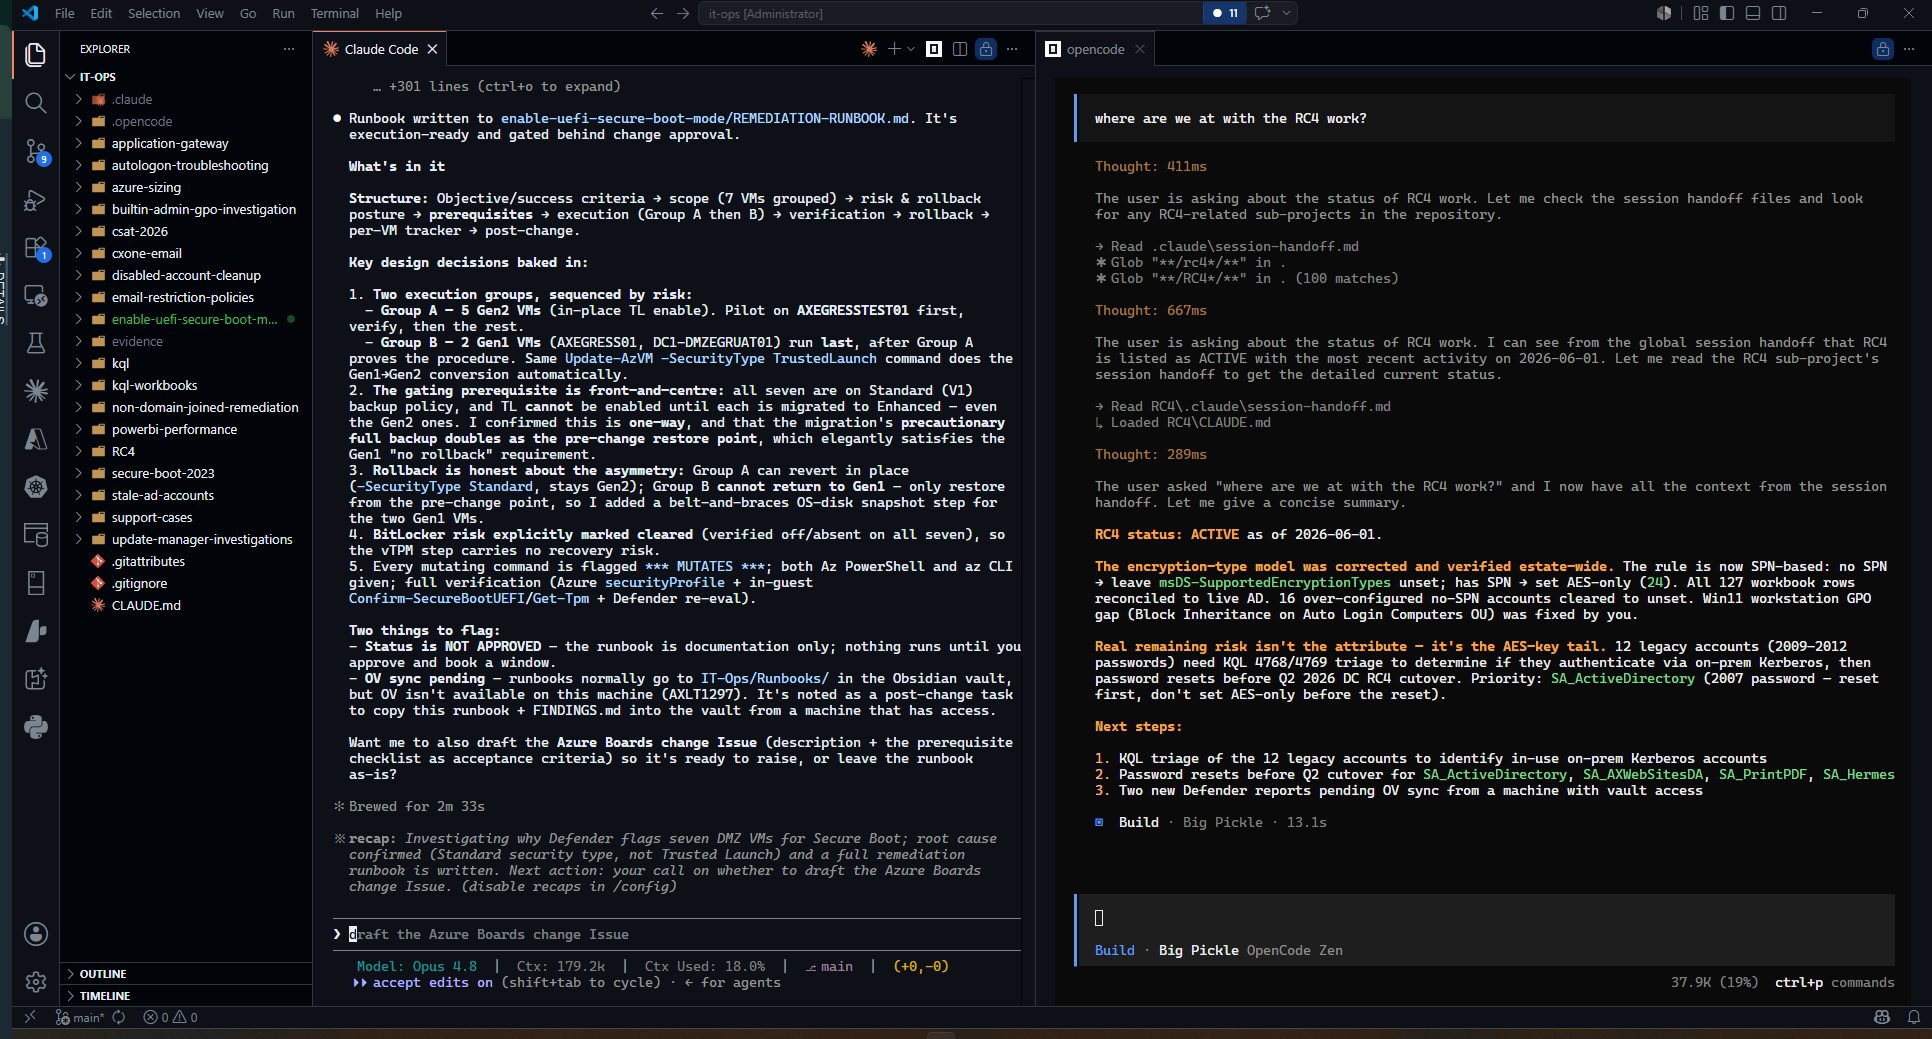This screenshot has width=1932, height=1039.
Task: Expand the azure-sizing folder
Action: tap(146, 187)
